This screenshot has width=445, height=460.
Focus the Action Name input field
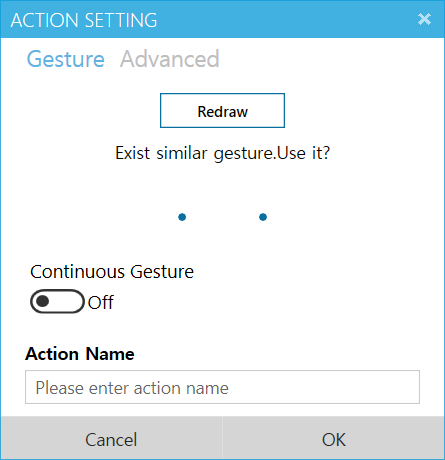coord(222,387)
